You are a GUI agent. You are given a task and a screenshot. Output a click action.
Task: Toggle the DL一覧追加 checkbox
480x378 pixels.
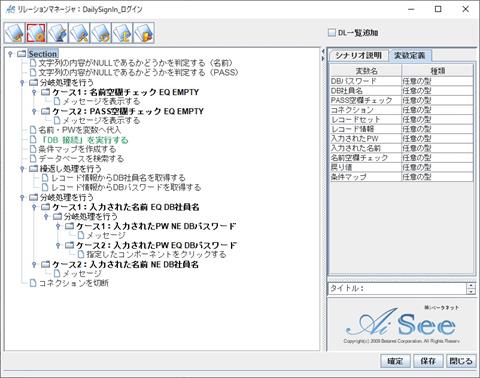pyautogui.click(x=332, y=33)
